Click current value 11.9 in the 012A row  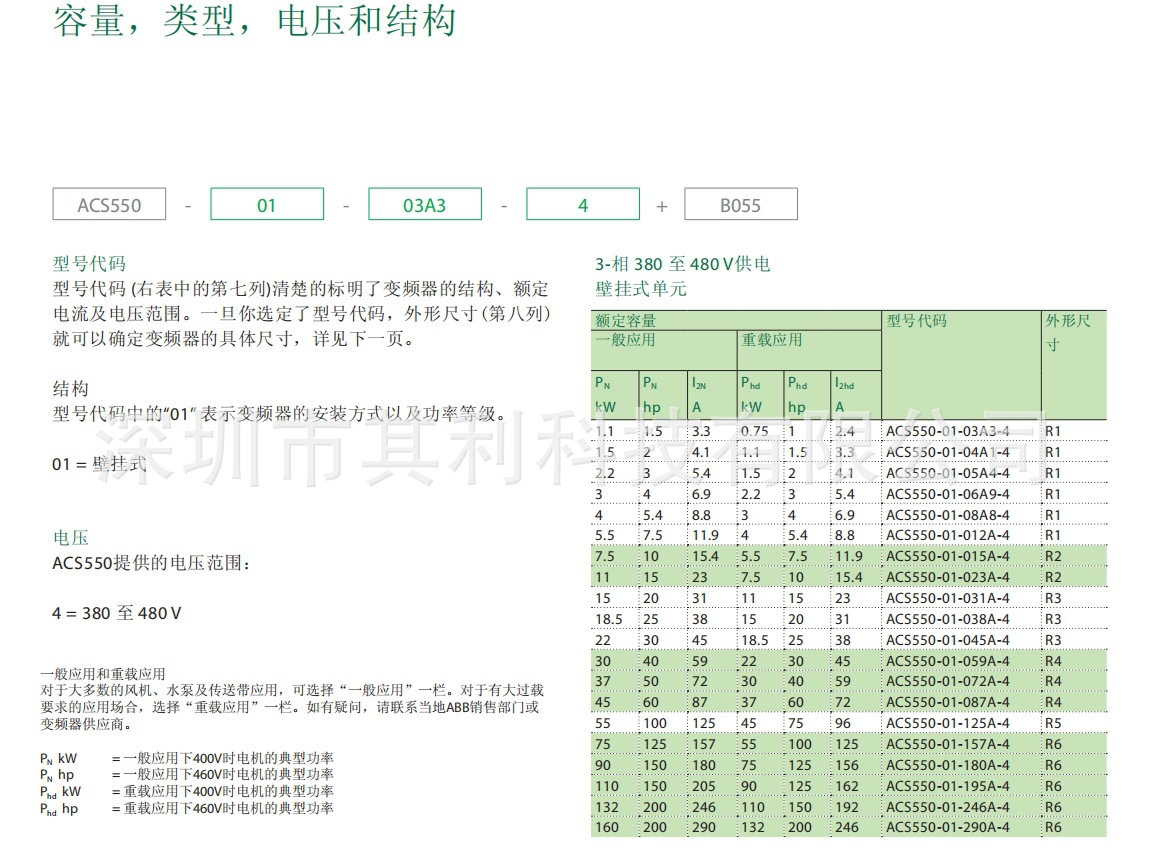click(x=706, y=535)
